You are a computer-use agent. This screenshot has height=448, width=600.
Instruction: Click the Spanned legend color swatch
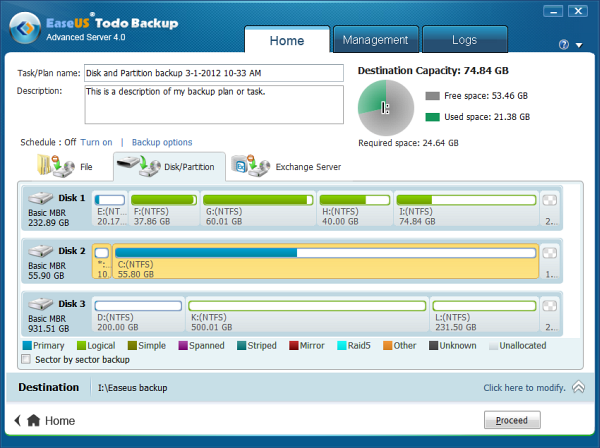coord(183,346)
